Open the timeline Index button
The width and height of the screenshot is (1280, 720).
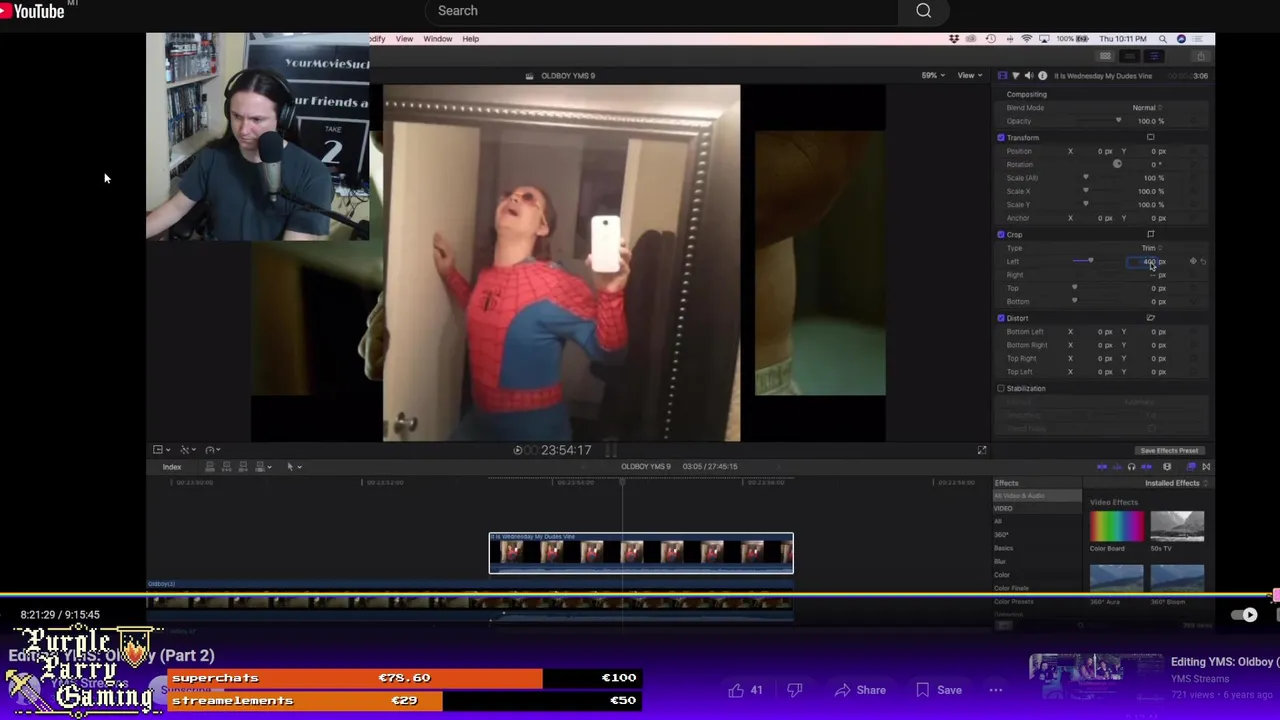(x=172, y=467)
